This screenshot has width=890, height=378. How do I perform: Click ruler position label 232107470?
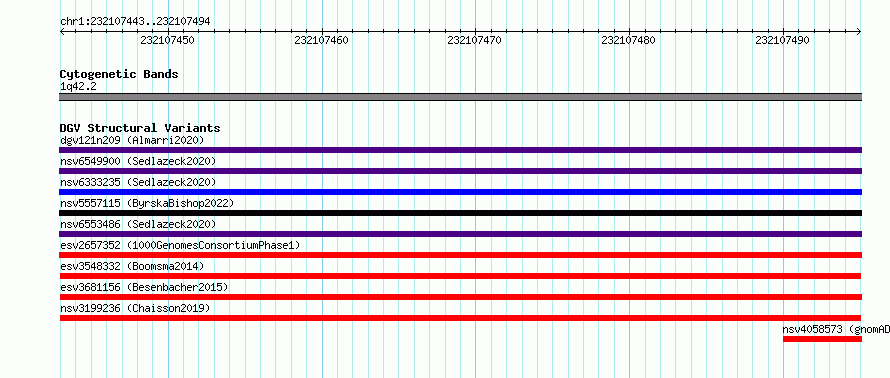[475, 40]
